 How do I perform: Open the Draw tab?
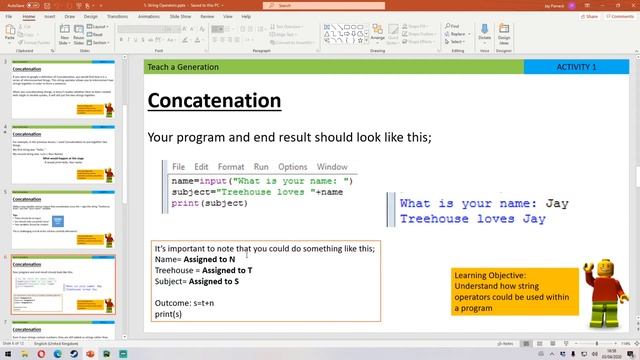(70, 16)
